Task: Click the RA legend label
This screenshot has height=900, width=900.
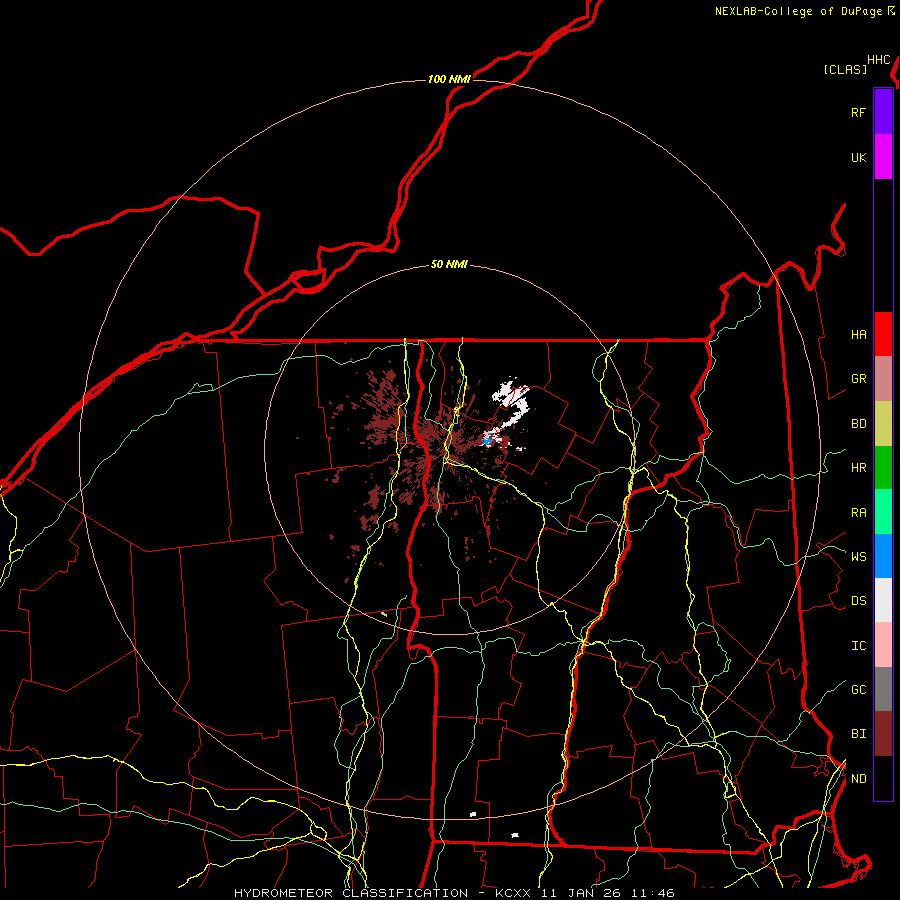Action: click(x=858, y=513)
